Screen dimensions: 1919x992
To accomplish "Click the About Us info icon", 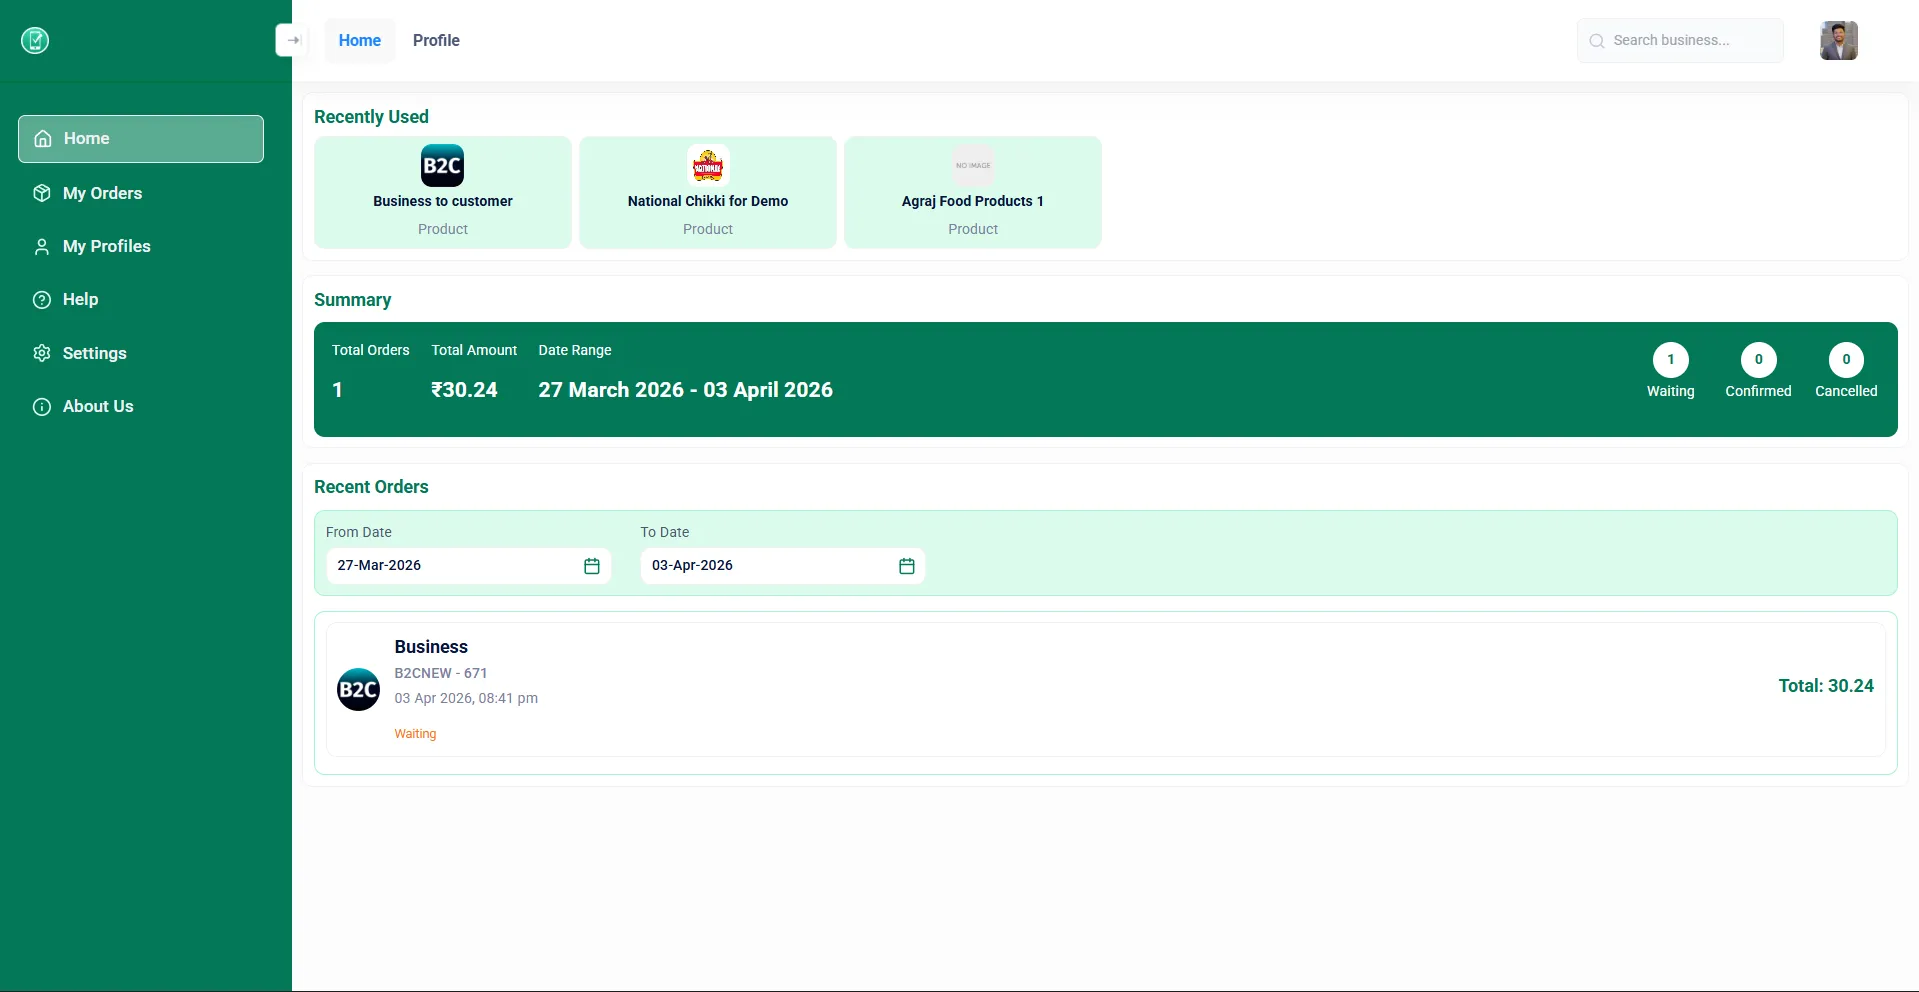I will point(42,406).
